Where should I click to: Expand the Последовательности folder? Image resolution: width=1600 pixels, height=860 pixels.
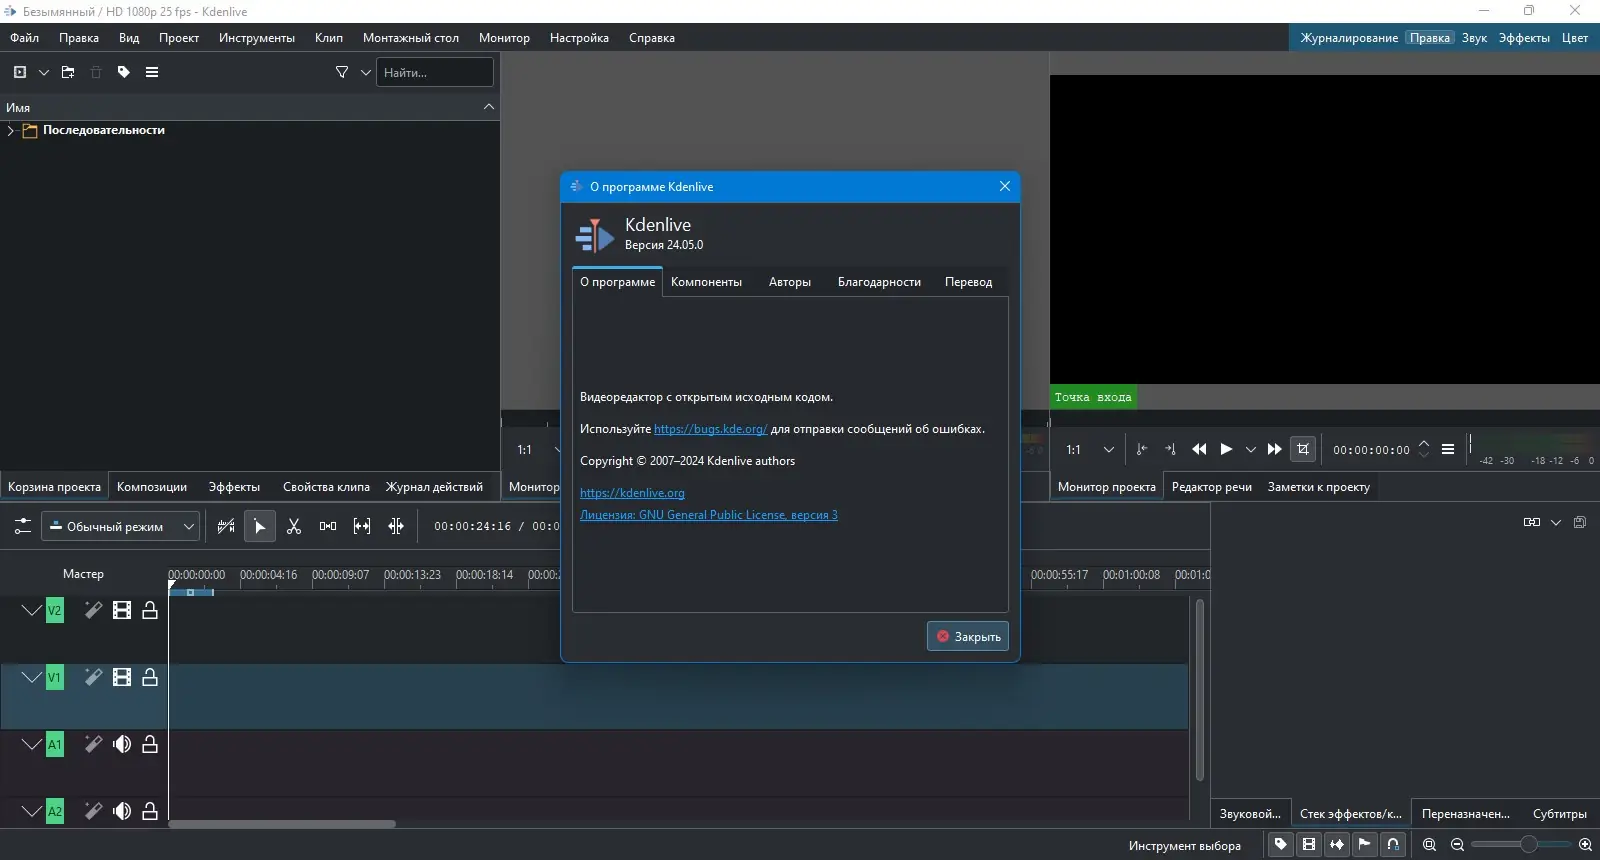(11, 131)
